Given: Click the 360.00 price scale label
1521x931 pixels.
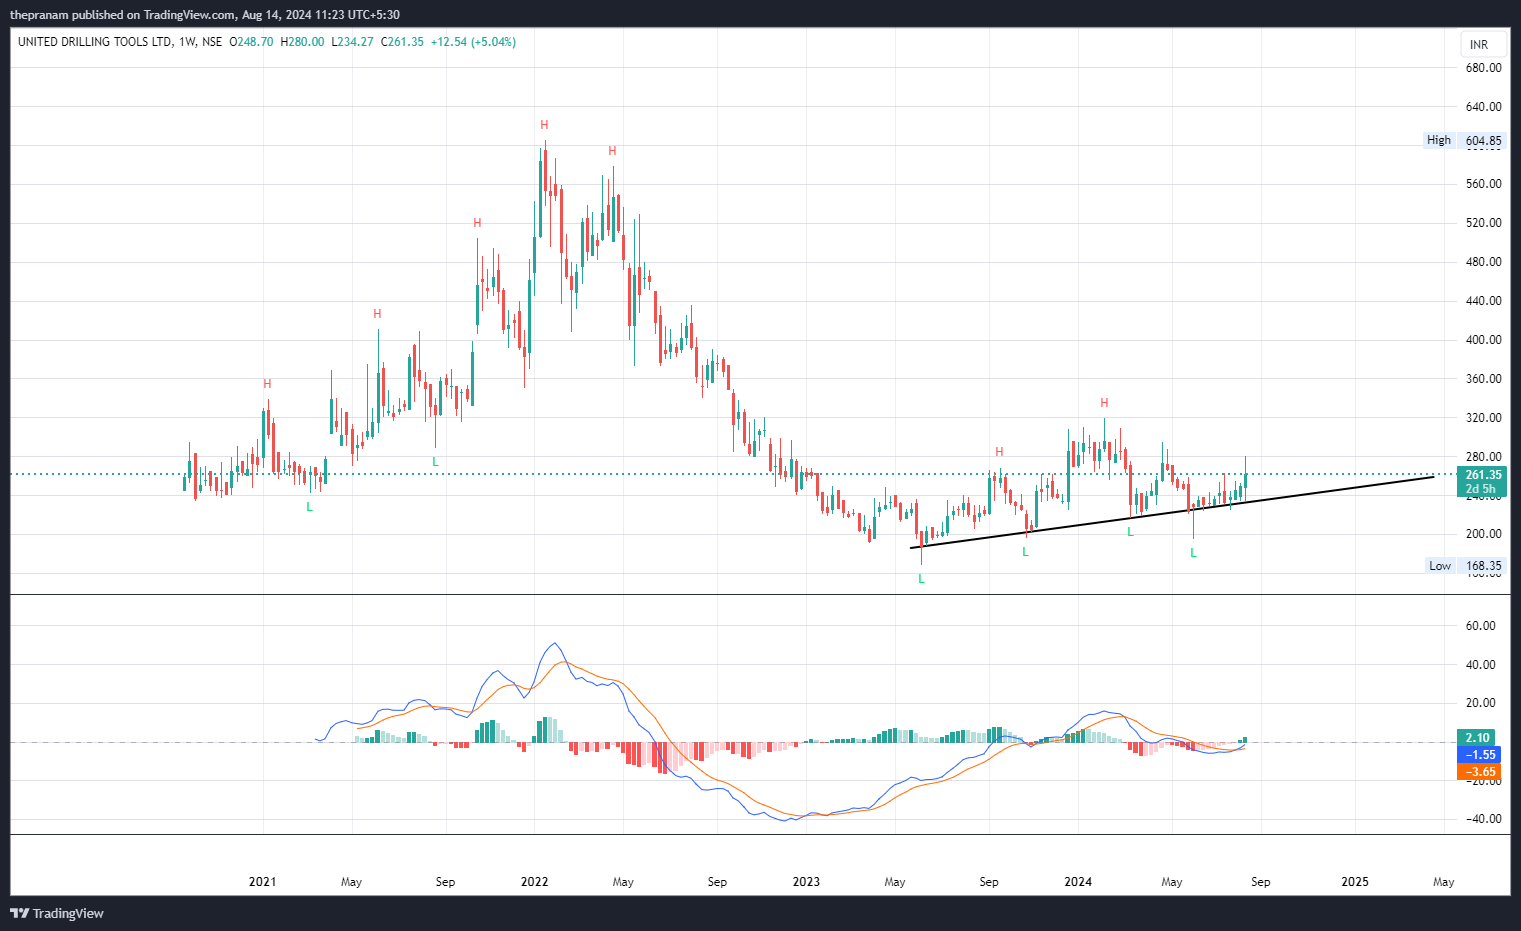Looking at the screenshot, I should click(1483, 379).
